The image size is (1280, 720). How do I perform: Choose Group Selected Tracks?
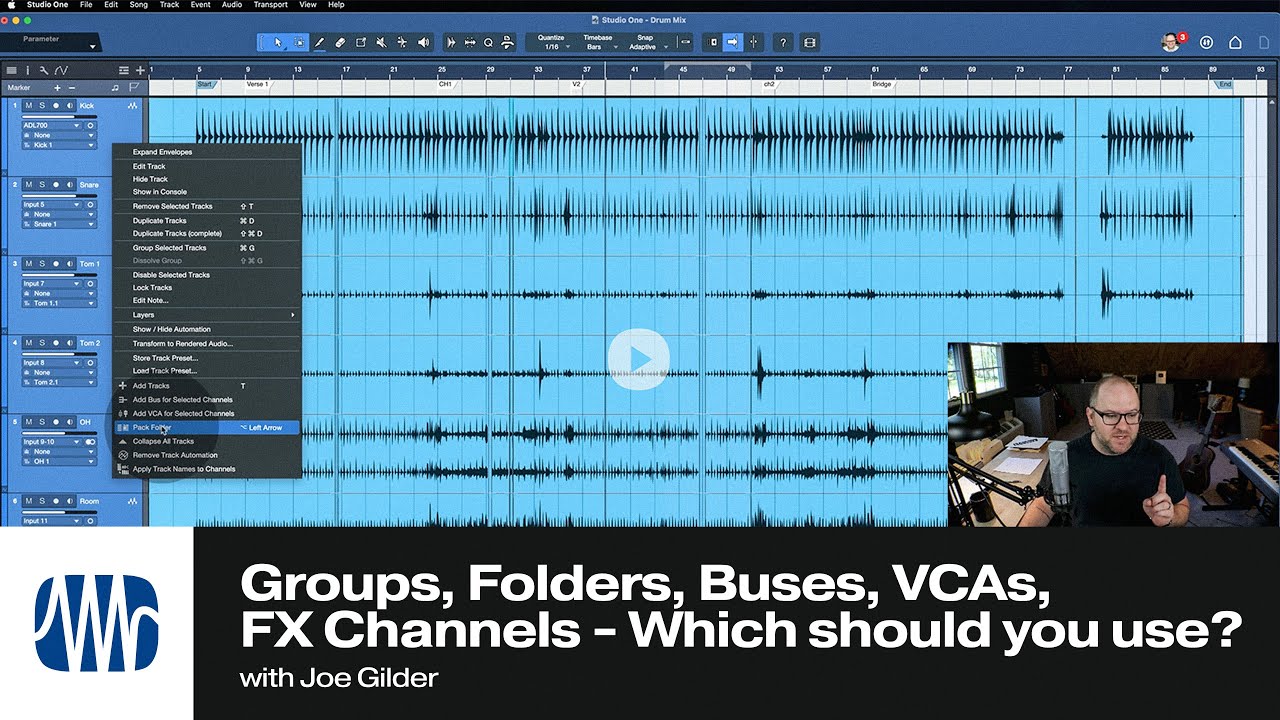[207, 248]
